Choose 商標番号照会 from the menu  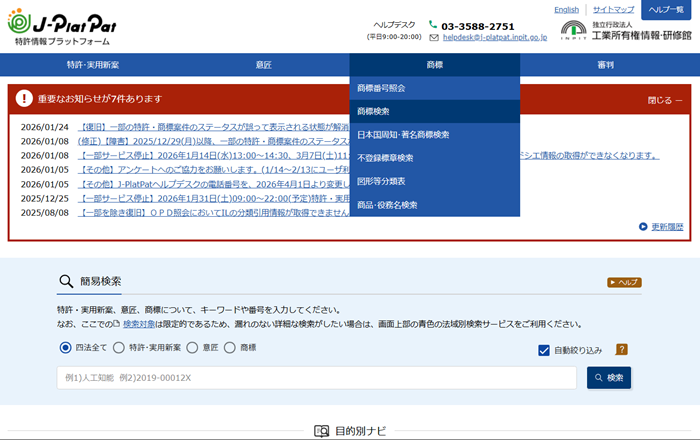435,88
